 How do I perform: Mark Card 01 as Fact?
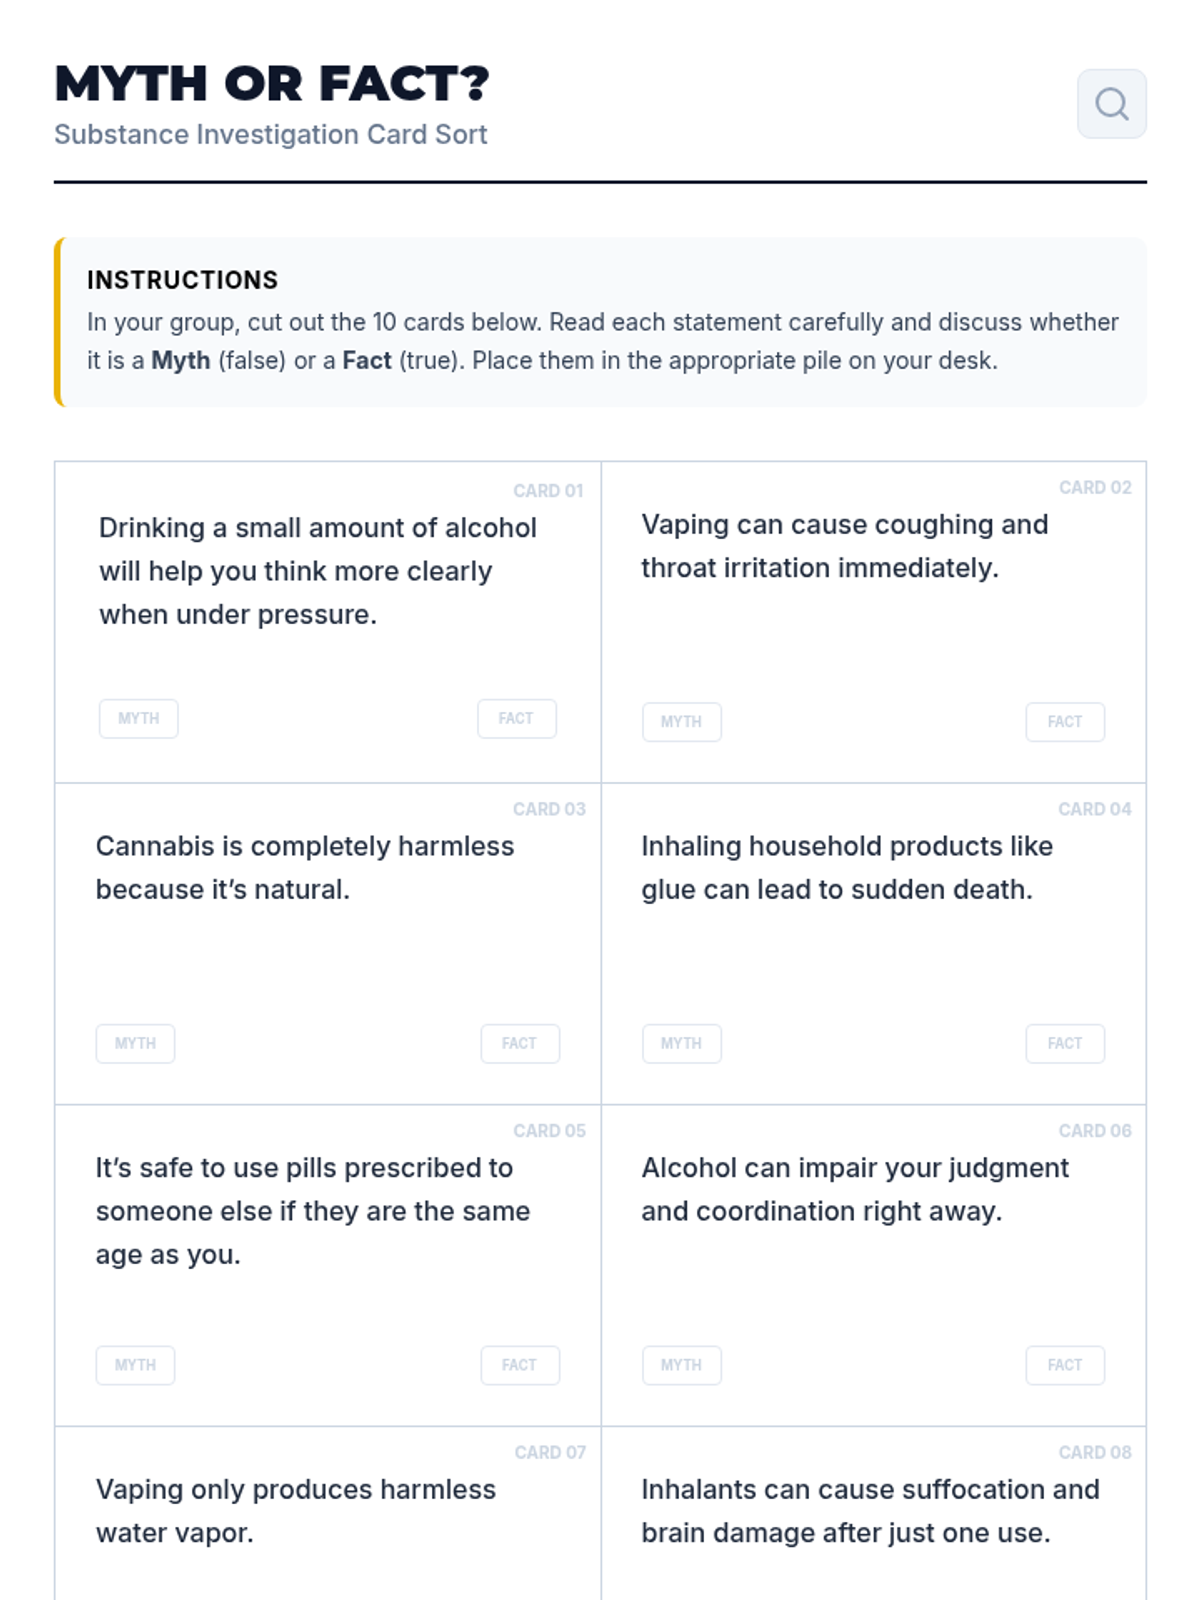(x=516, y=719)
